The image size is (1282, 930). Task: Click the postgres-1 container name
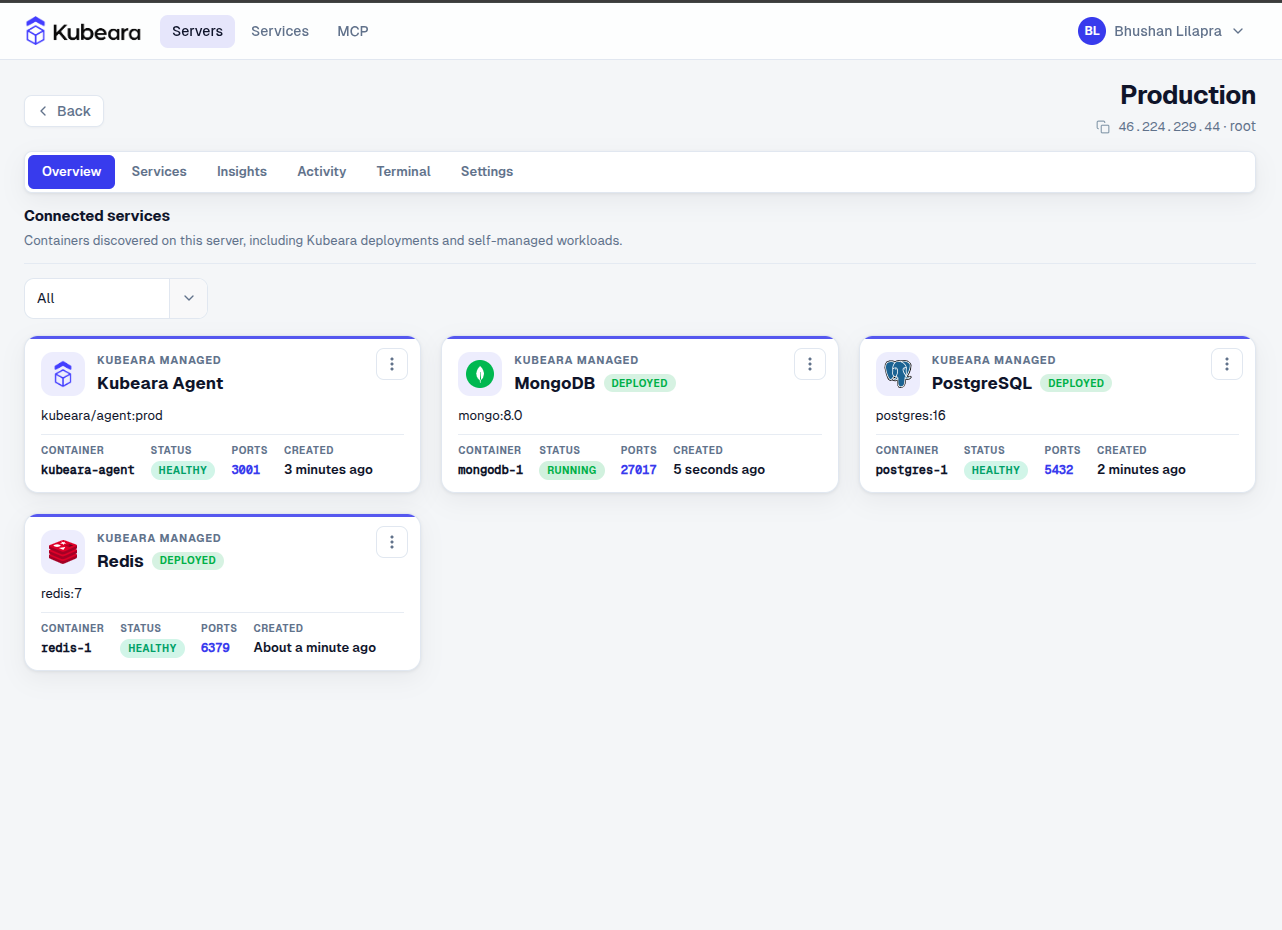[x=912, y=470]
